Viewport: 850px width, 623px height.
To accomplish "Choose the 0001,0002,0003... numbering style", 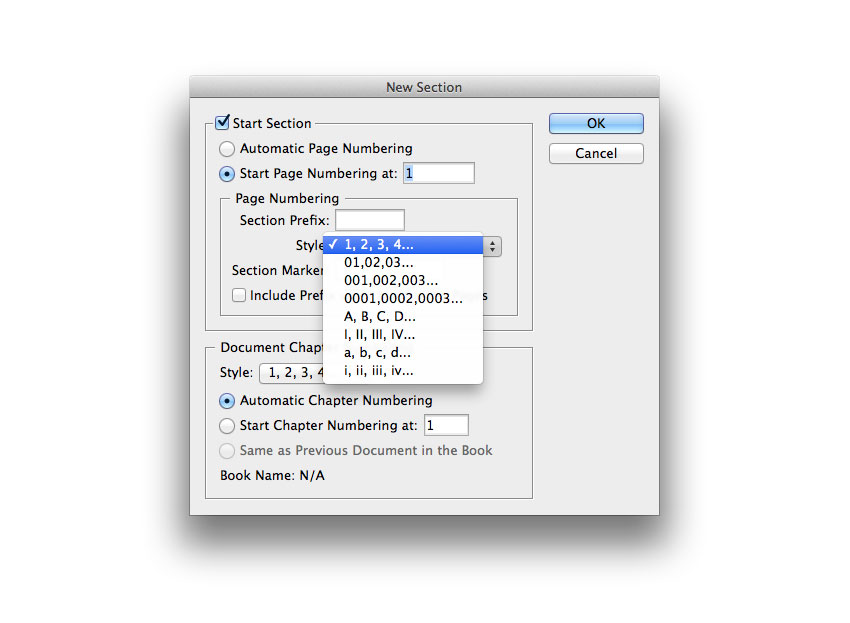I will coord(402,299).
